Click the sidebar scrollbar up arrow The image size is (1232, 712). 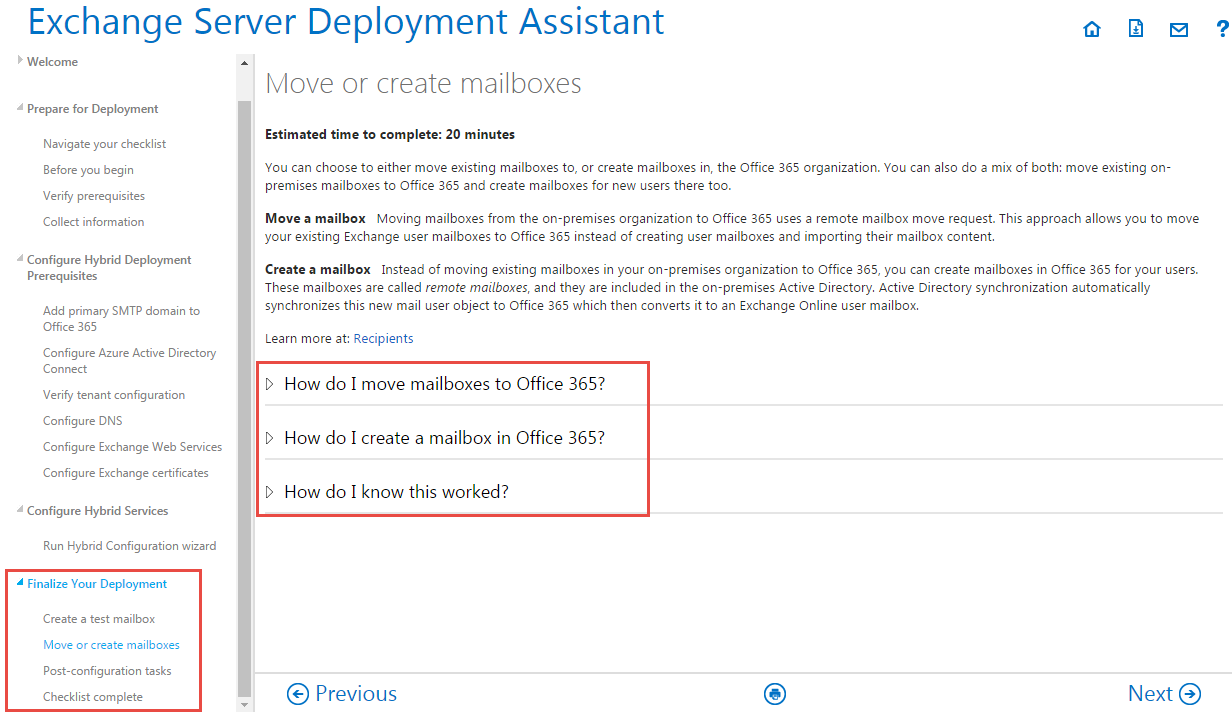244,62
